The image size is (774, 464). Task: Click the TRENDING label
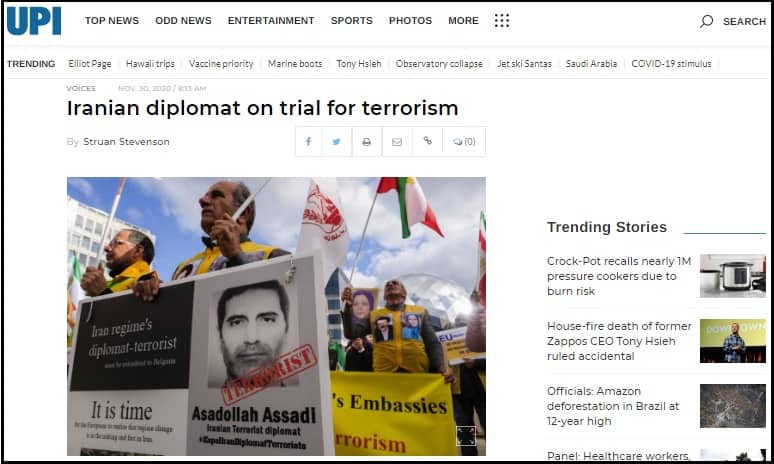31,64
